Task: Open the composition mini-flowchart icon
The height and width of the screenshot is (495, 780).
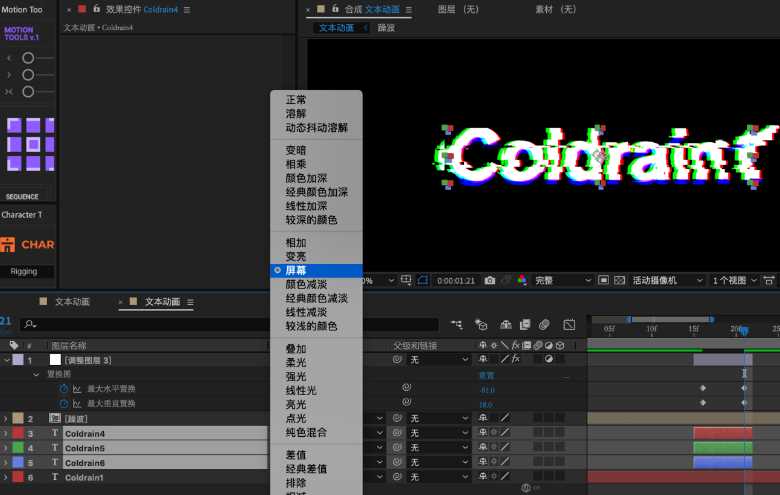Action: click(x=456, y=325)
